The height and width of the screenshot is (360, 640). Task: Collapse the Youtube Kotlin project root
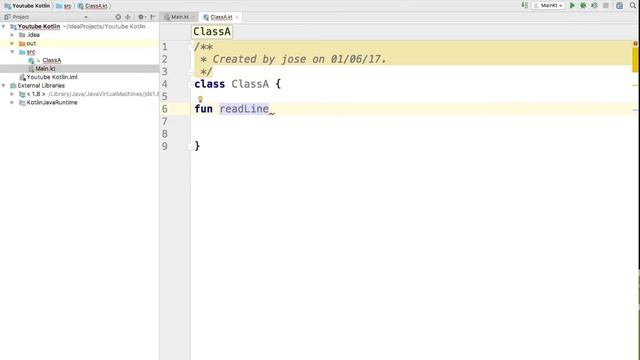pos(4,26)
